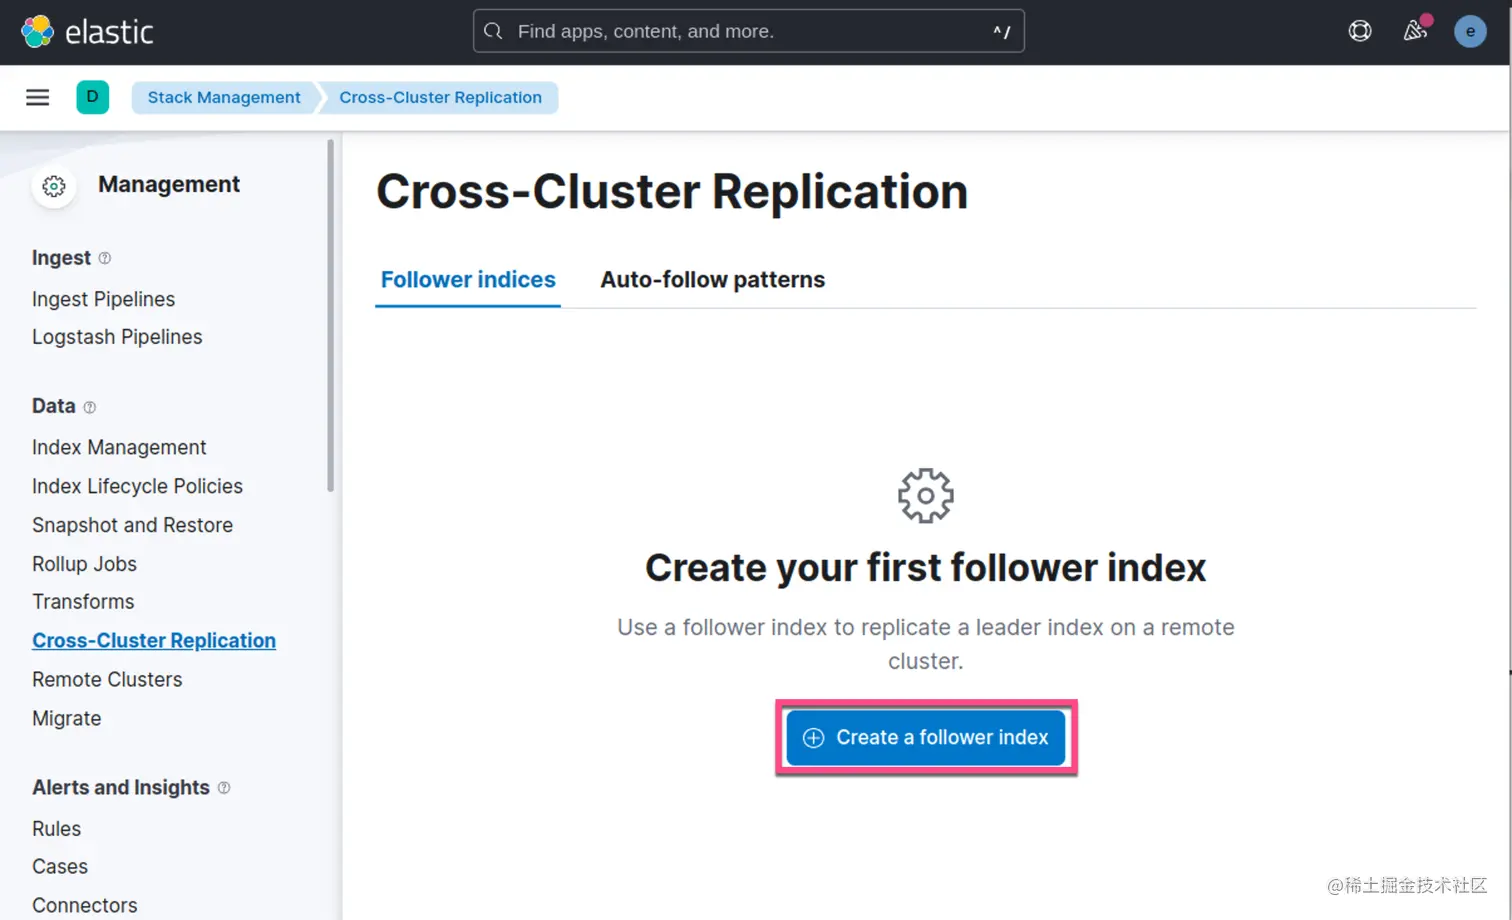Screen dimensions: 1512x920
Task: Open Transforms in sidebar
Action: (x=83, y=601)
